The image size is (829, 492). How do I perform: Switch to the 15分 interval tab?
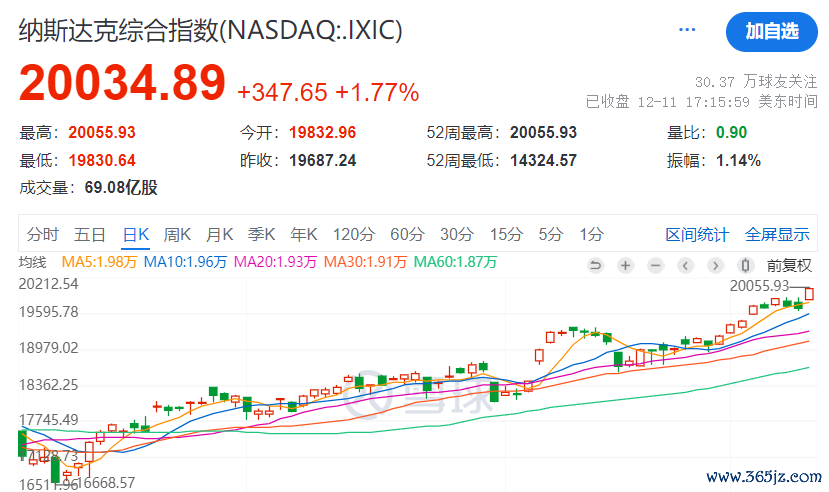click(x=506, y=234)
